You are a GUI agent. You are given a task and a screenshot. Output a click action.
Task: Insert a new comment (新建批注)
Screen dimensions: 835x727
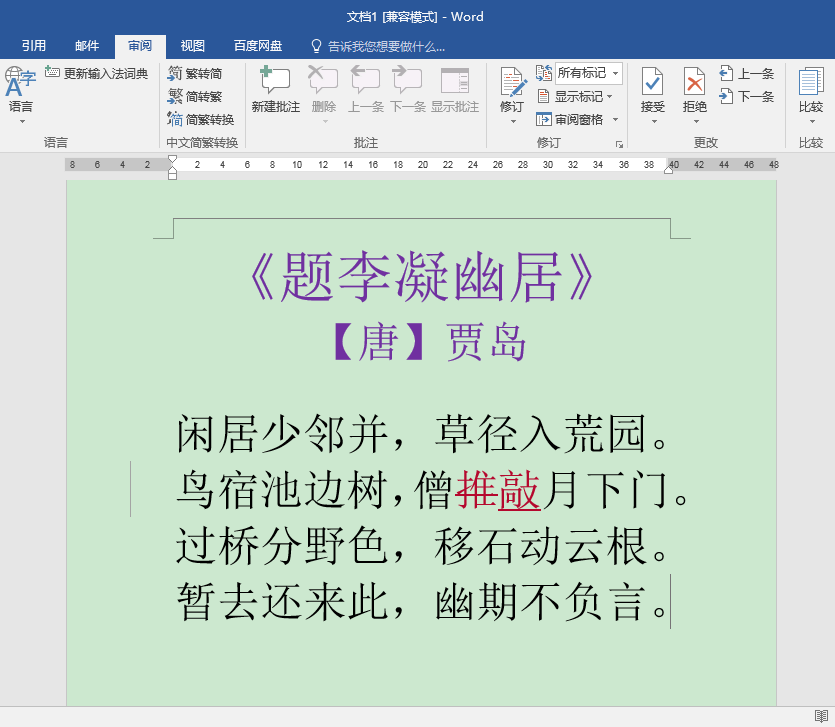[x=275, y=89]
